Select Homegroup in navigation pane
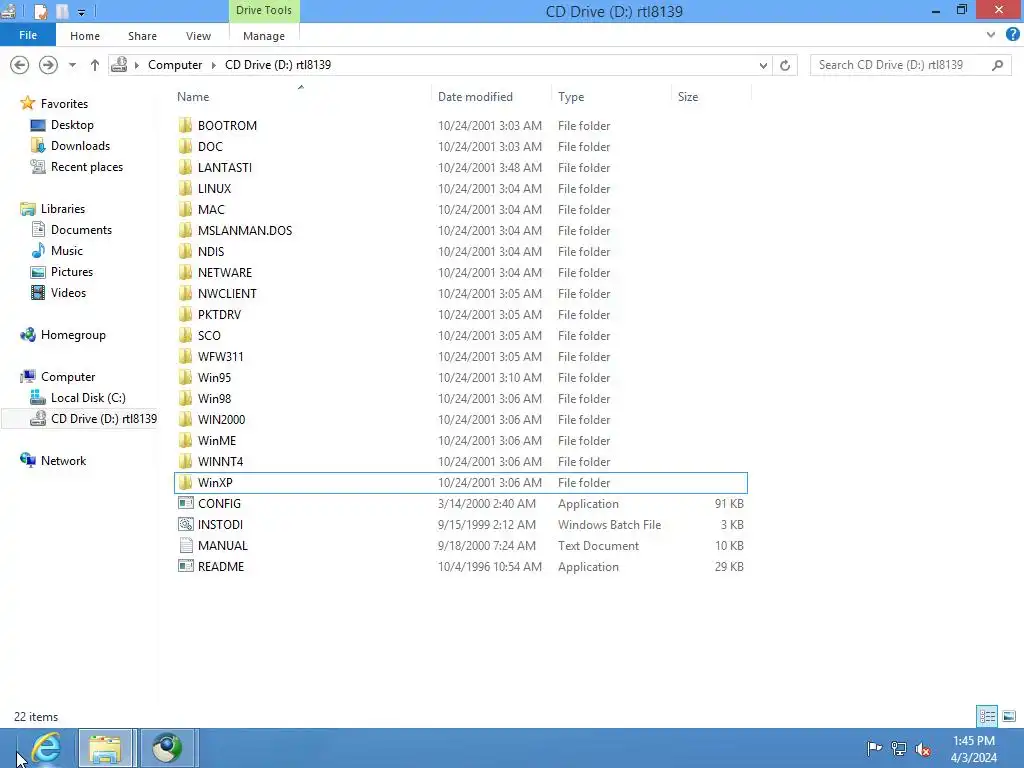 tap(73, 335)
